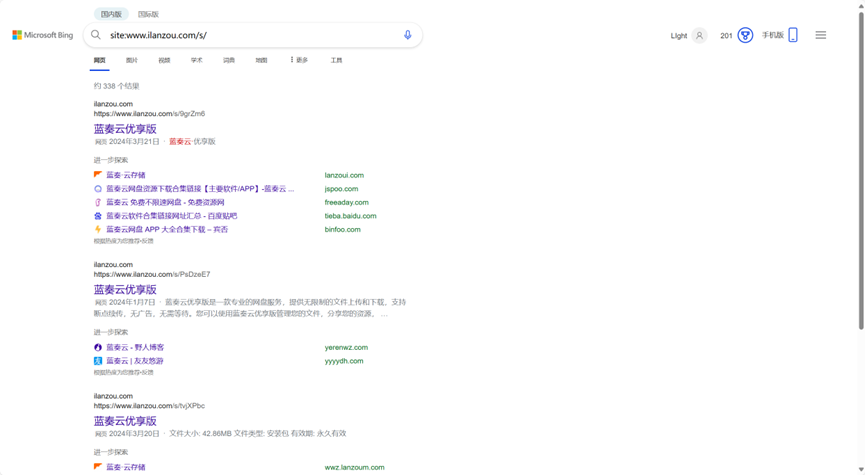The height and width of the screenshot is (475, 865).
Task: Select the 视频 videos tab
Action: [164, 60]
